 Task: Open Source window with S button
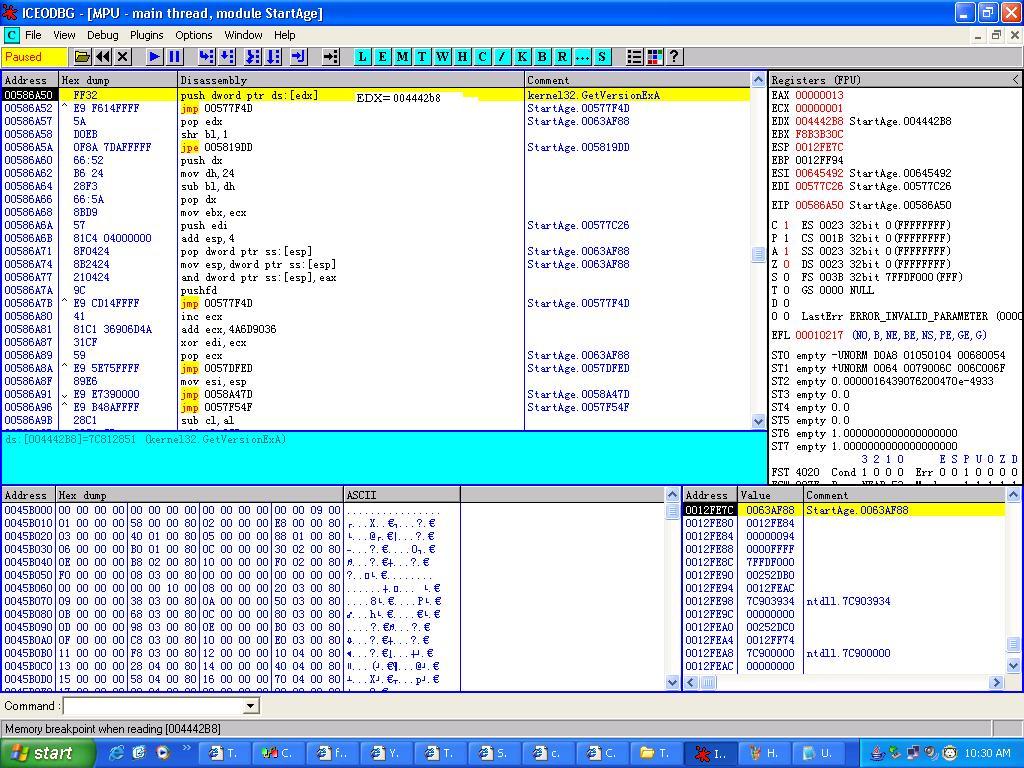coord(602,57)
